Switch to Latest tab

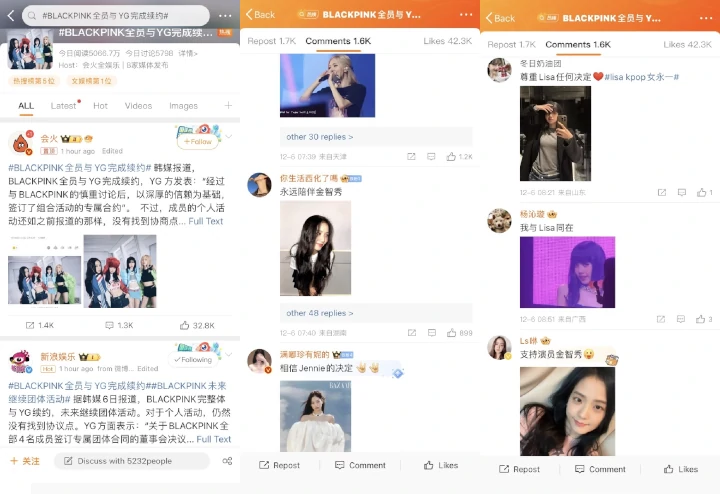click(x=63, y=106)
